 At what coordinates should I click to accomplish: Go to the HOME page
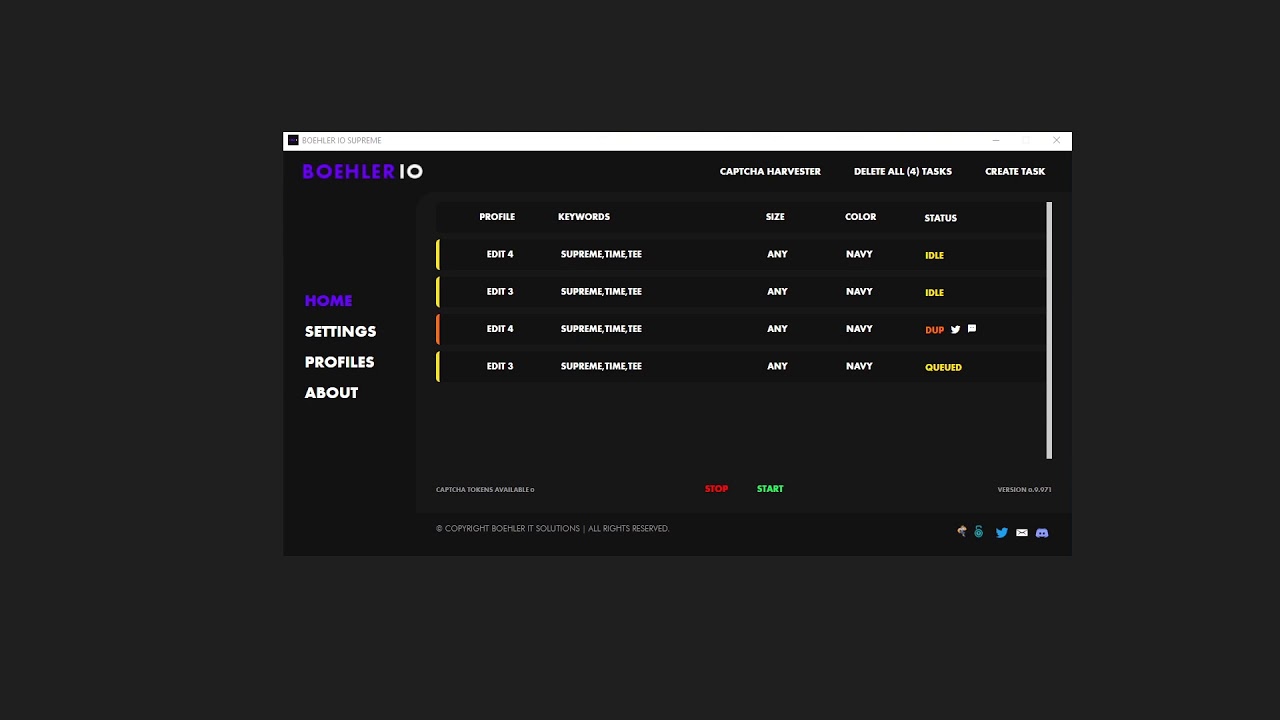point(328,300)
